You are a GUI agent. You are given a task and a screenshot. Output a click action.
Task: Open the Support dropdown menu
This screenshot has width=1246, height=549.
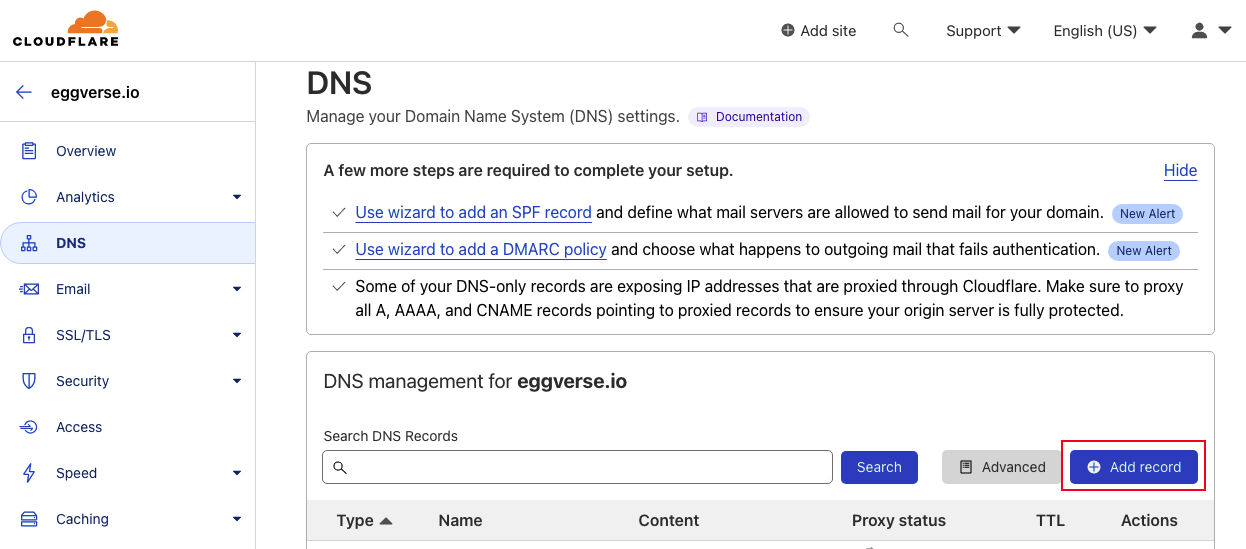(983, 31)
